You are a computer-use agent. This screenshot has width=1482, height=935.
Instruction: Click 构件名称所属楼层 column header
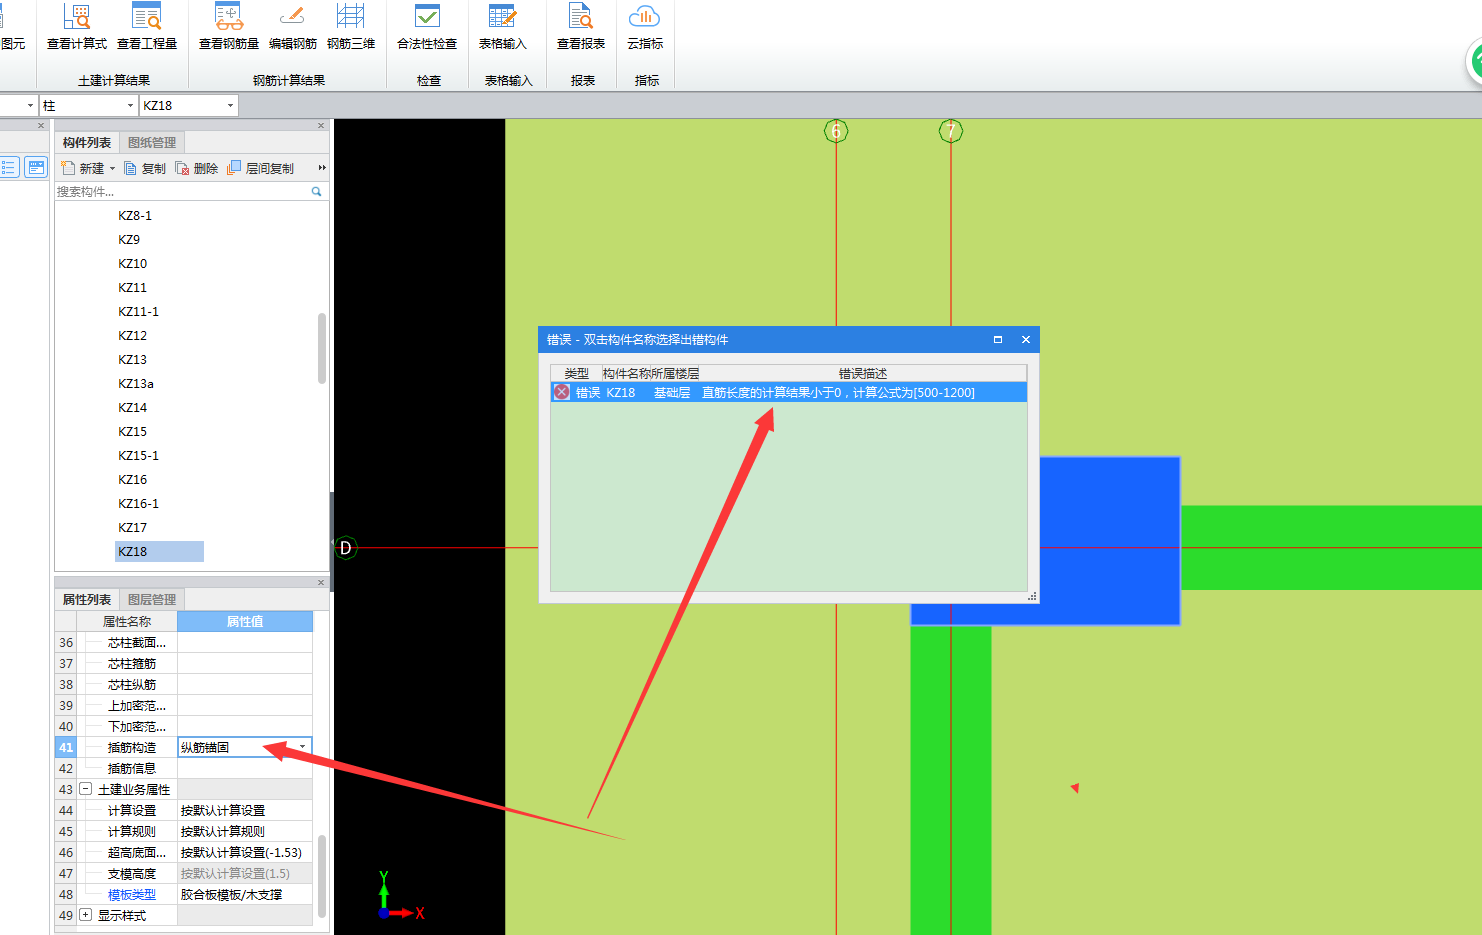650,373
